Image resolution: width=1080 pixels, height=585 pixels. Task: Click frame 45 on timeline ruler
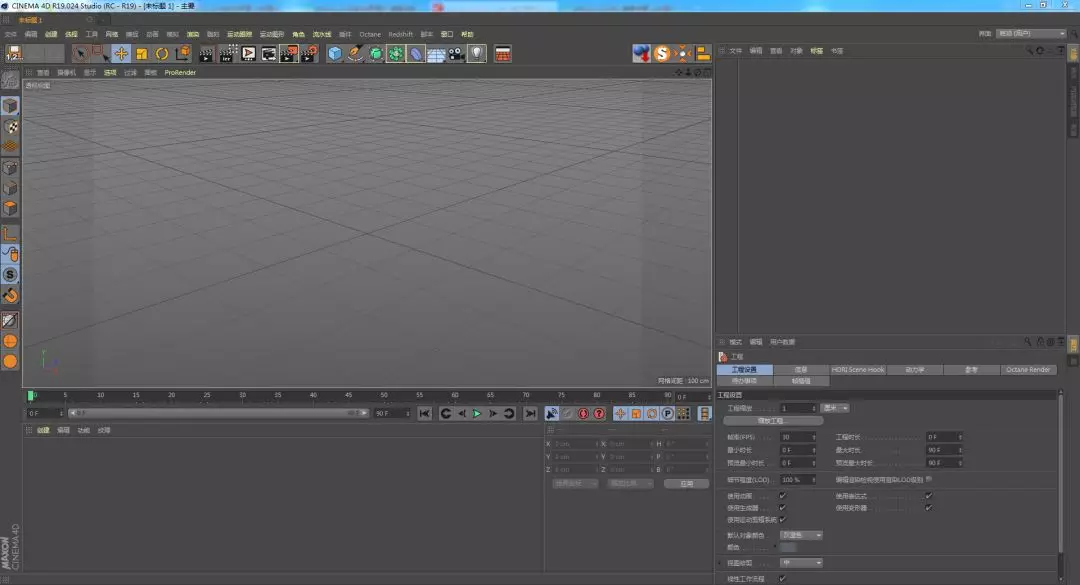(x=349, y=396)
